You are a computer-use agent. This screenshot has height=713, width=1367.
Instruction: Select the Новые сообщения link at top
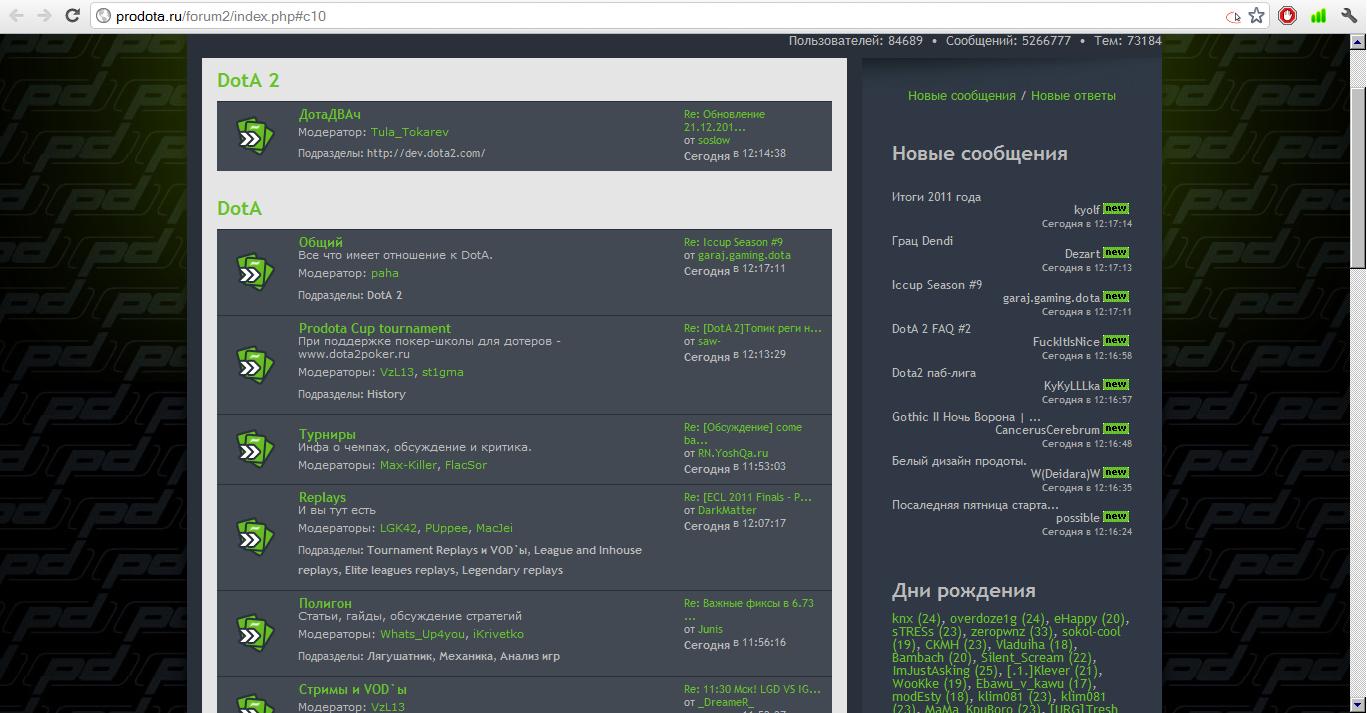(x=961, y=96)
